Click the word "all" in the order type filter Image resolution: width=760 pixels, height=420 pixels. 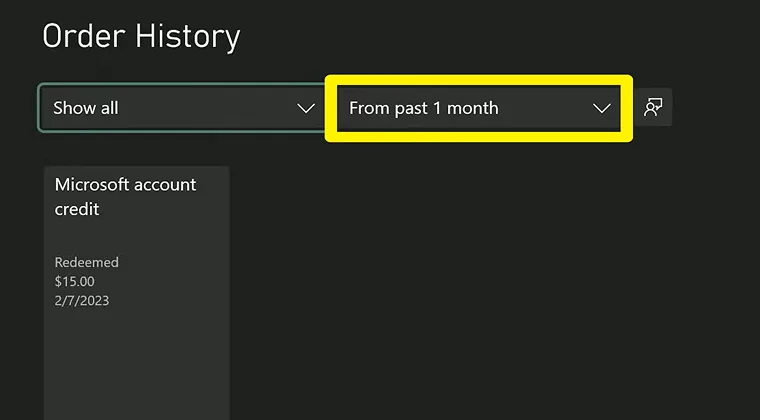pos(108,108)
